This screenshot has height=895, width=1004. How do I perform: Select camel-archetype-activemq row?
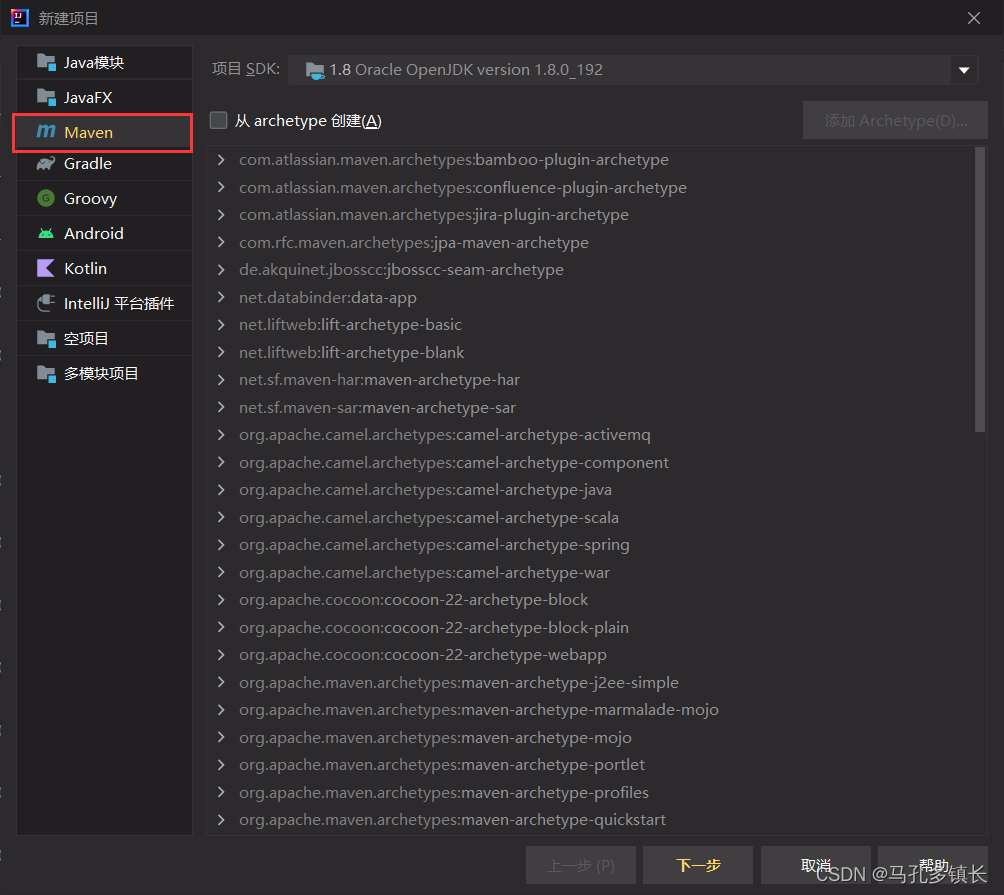[590, 435]
